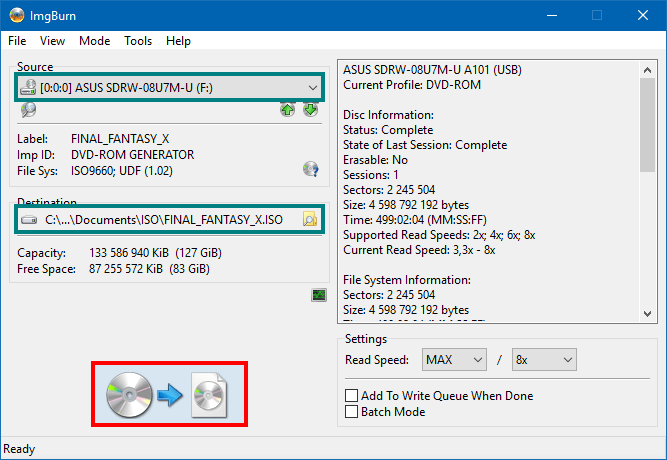Click the view media information magnifier icon

(x=29, y=110)
